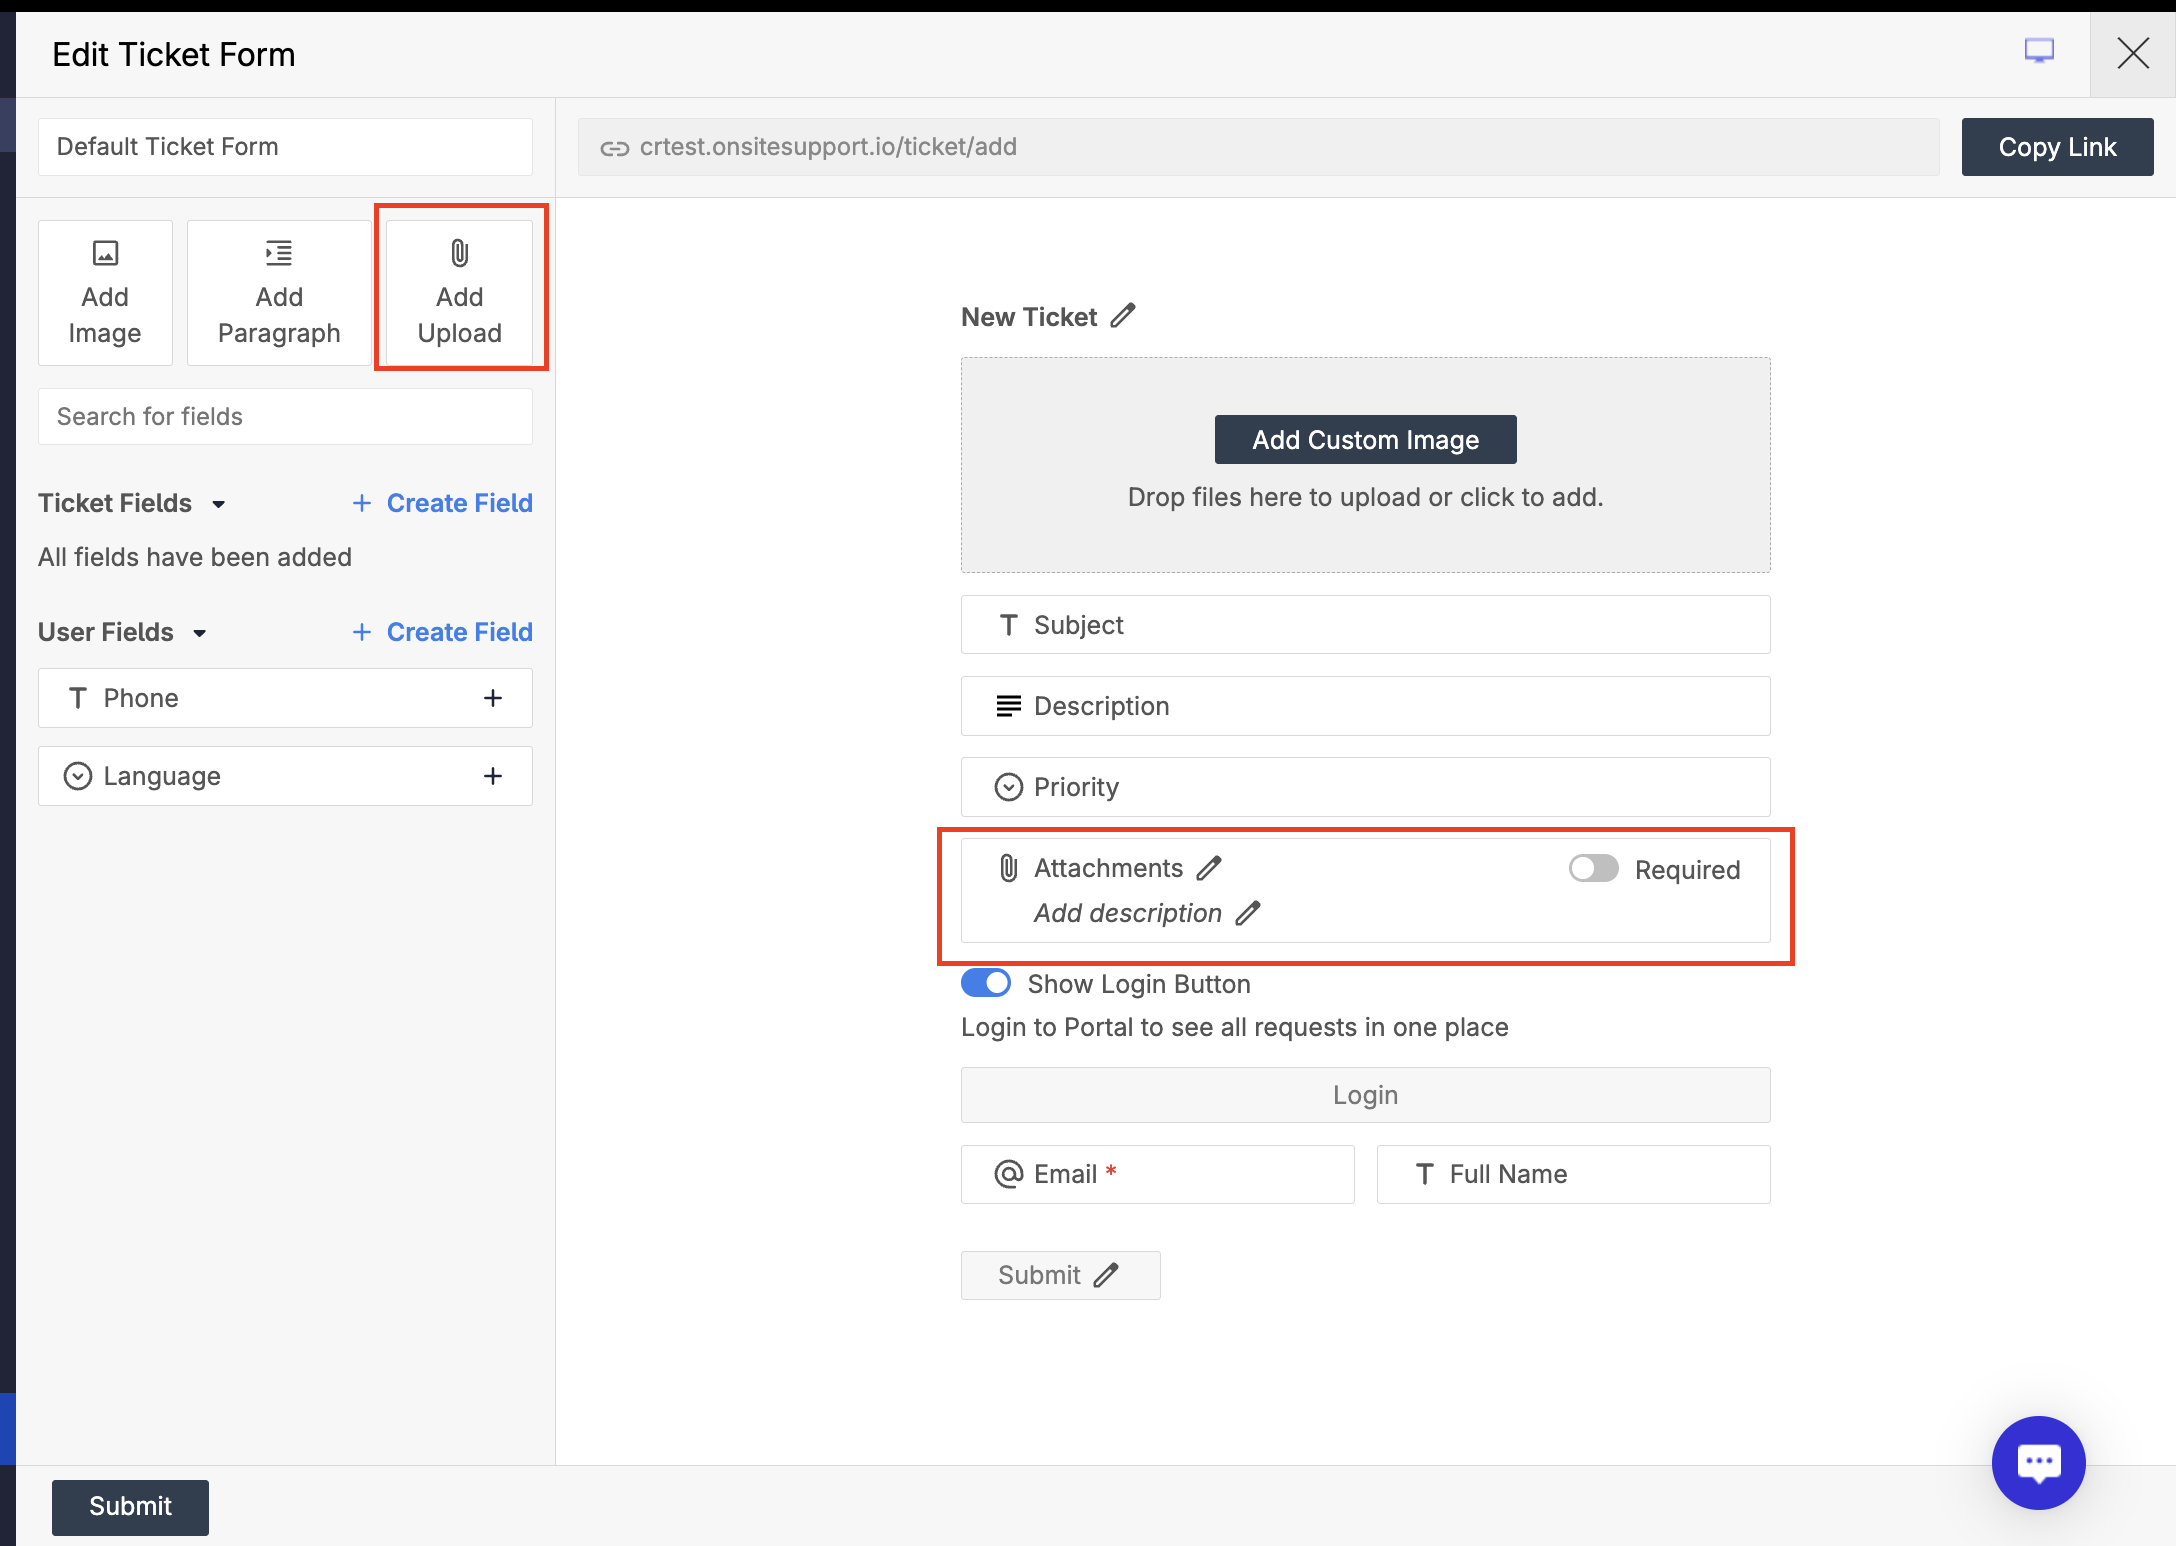Edit the New Ticket title pencil icon
2176x1546 pixels.
coord(1124,315)
